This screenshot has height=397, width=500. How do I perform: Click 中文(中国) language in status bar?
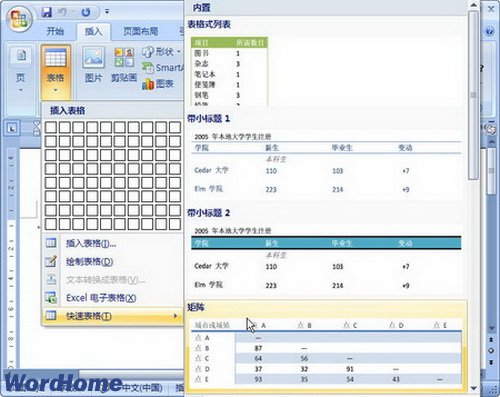pos(142,388)
